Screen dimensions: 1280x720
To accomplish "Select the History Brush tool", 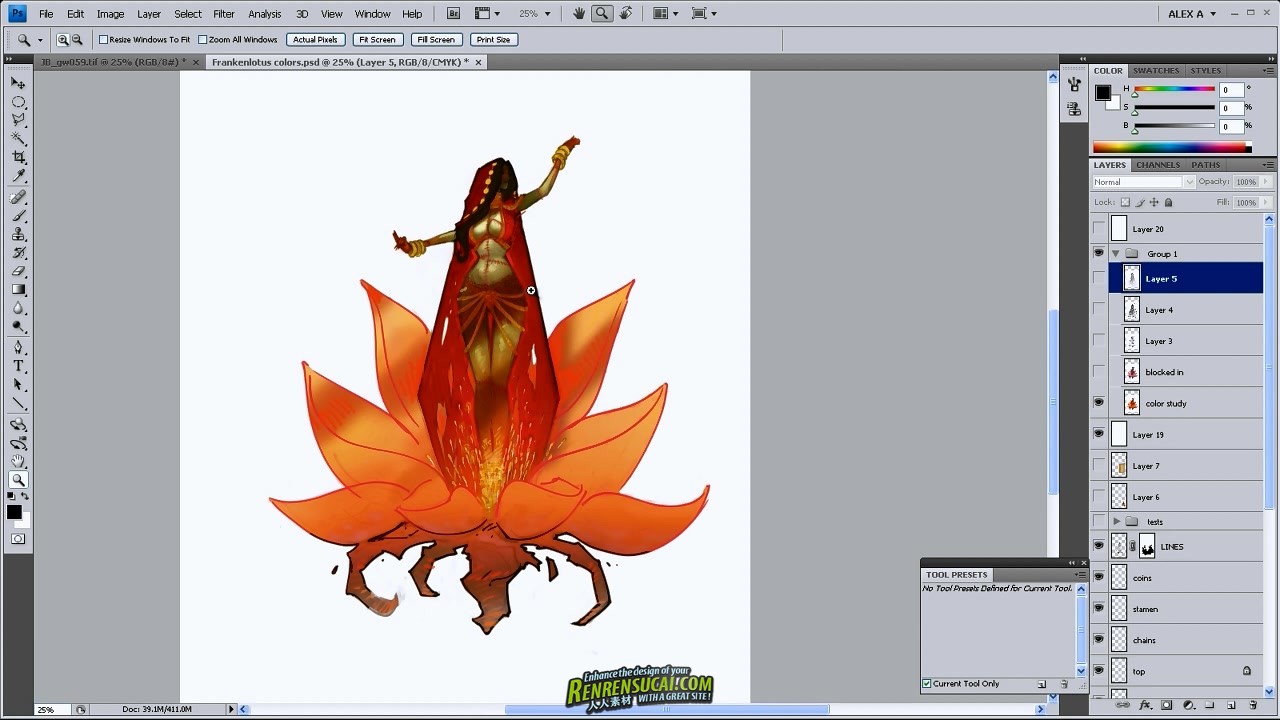I will coord(18,253).
